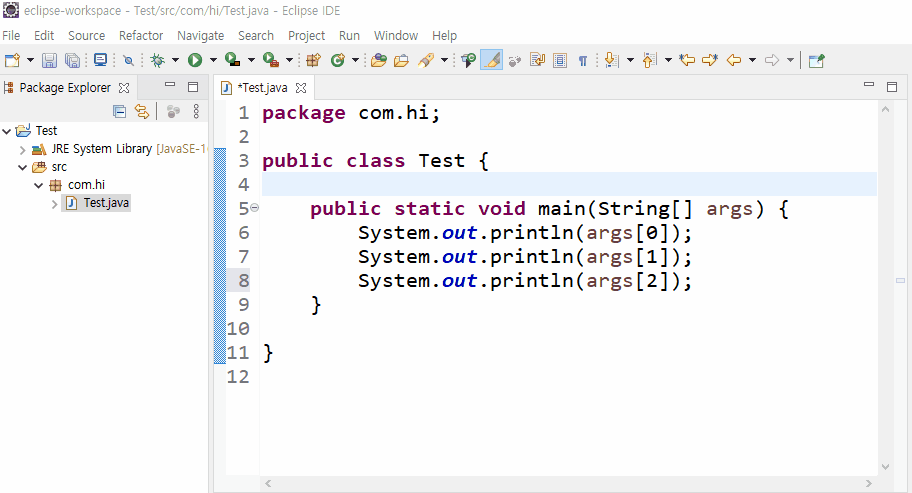
Task: Collapse the Test project node
Action: tap(7, 131)
